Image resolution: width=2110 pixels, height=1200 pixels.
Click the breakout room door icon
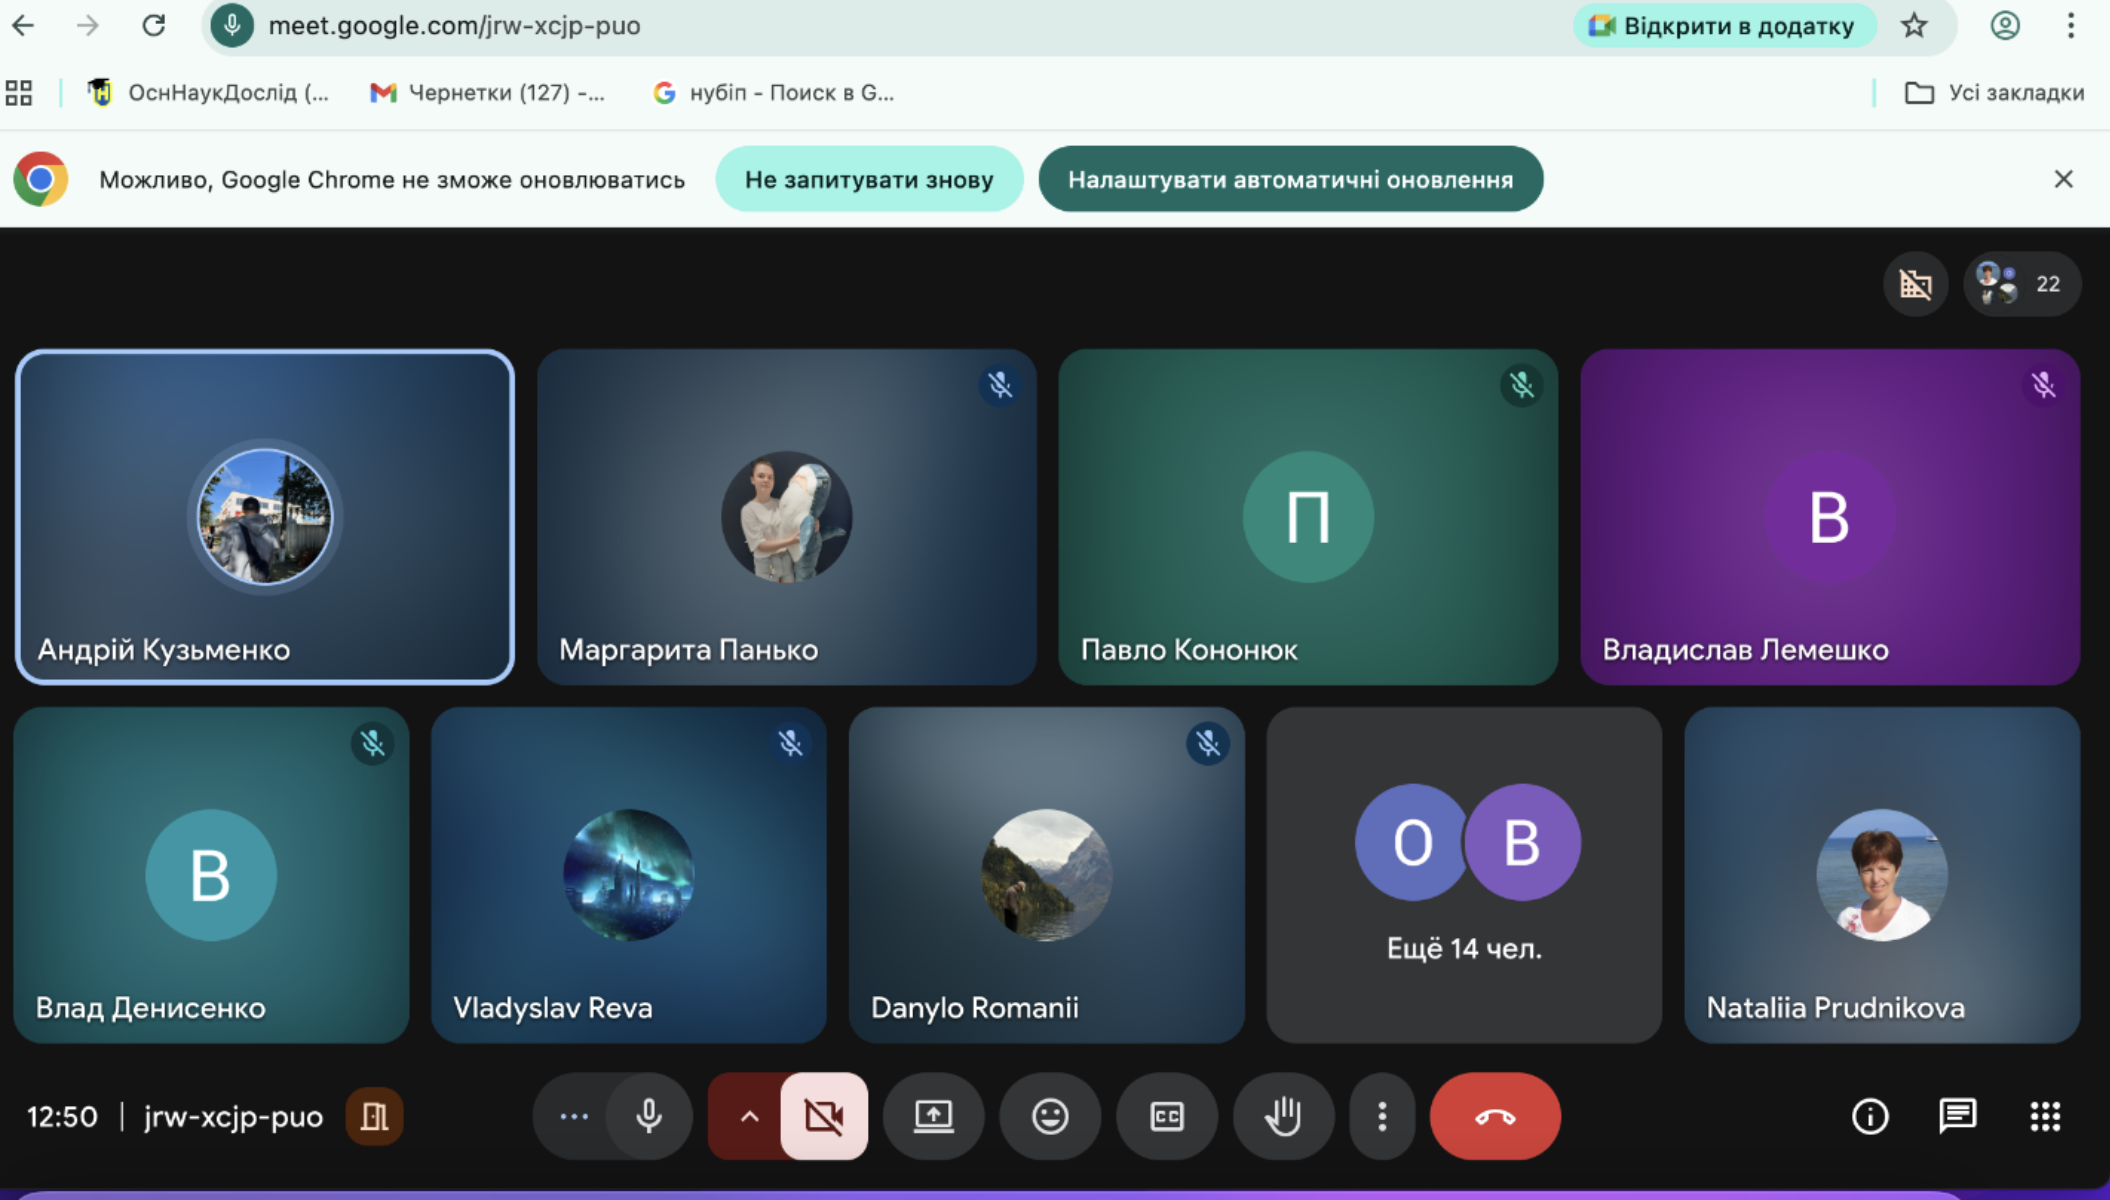tap(374, 1116)
